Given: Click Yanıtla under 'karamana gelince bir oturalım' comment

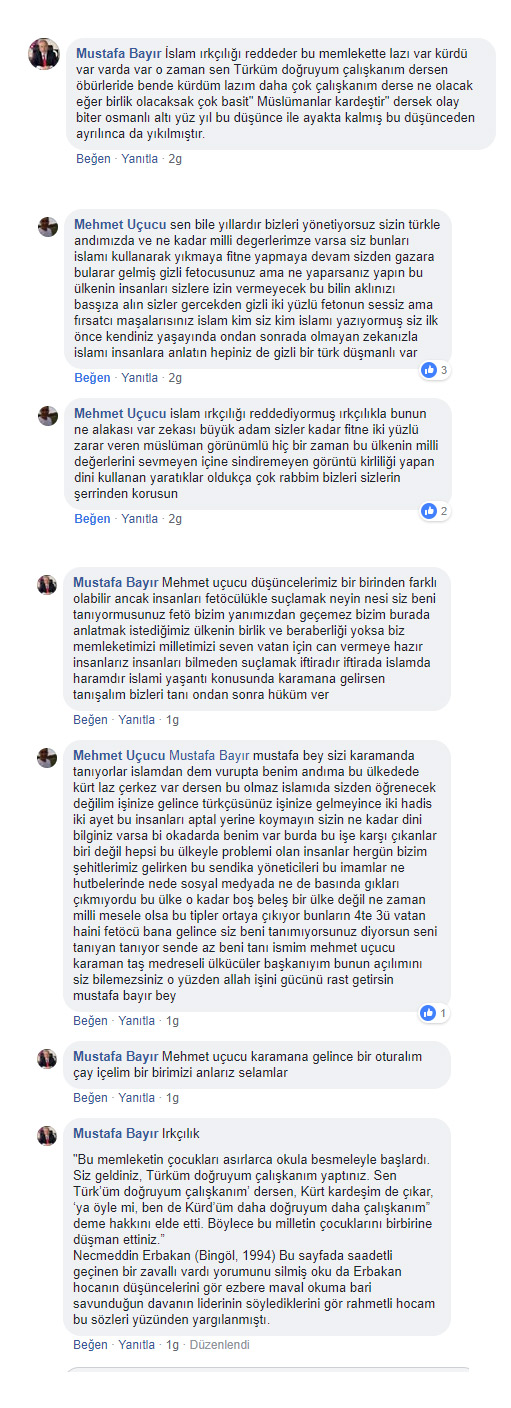Looking at the screenshot, I should [137, 1097].
